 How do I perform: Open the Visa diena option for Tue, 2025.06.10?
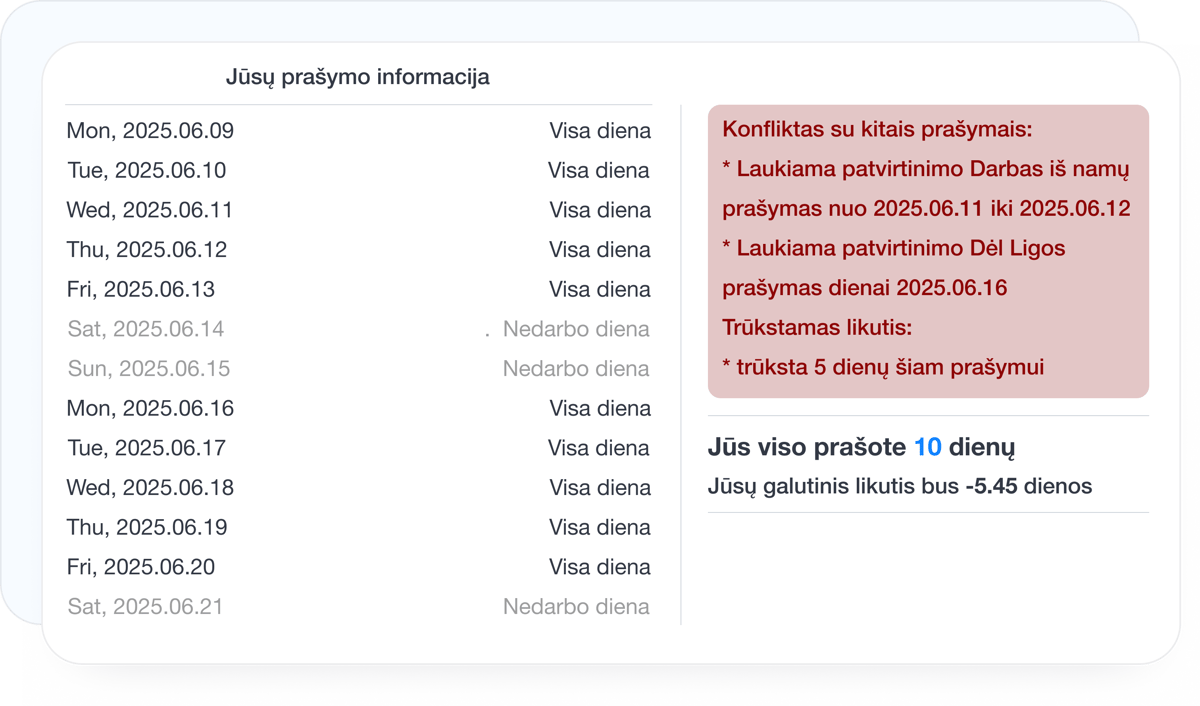(599, 170)
